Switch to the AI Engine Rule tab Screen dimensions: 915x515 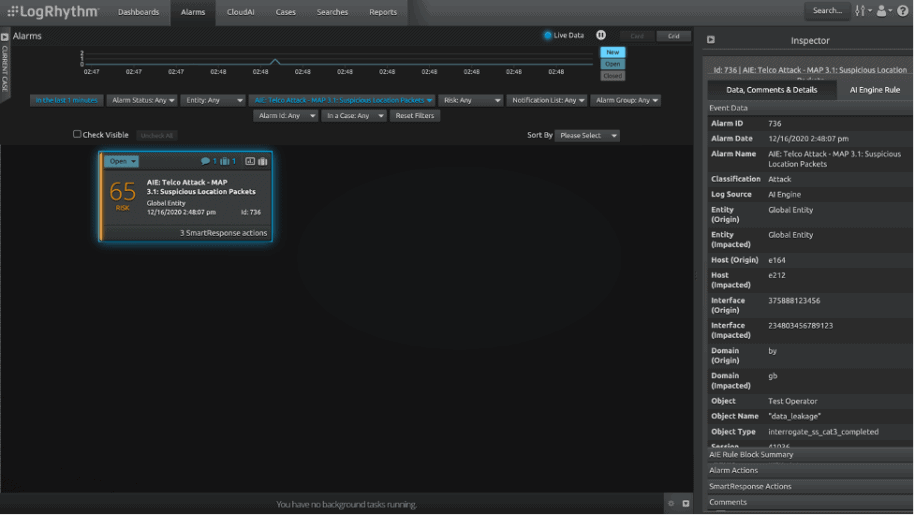click(874, 90)
